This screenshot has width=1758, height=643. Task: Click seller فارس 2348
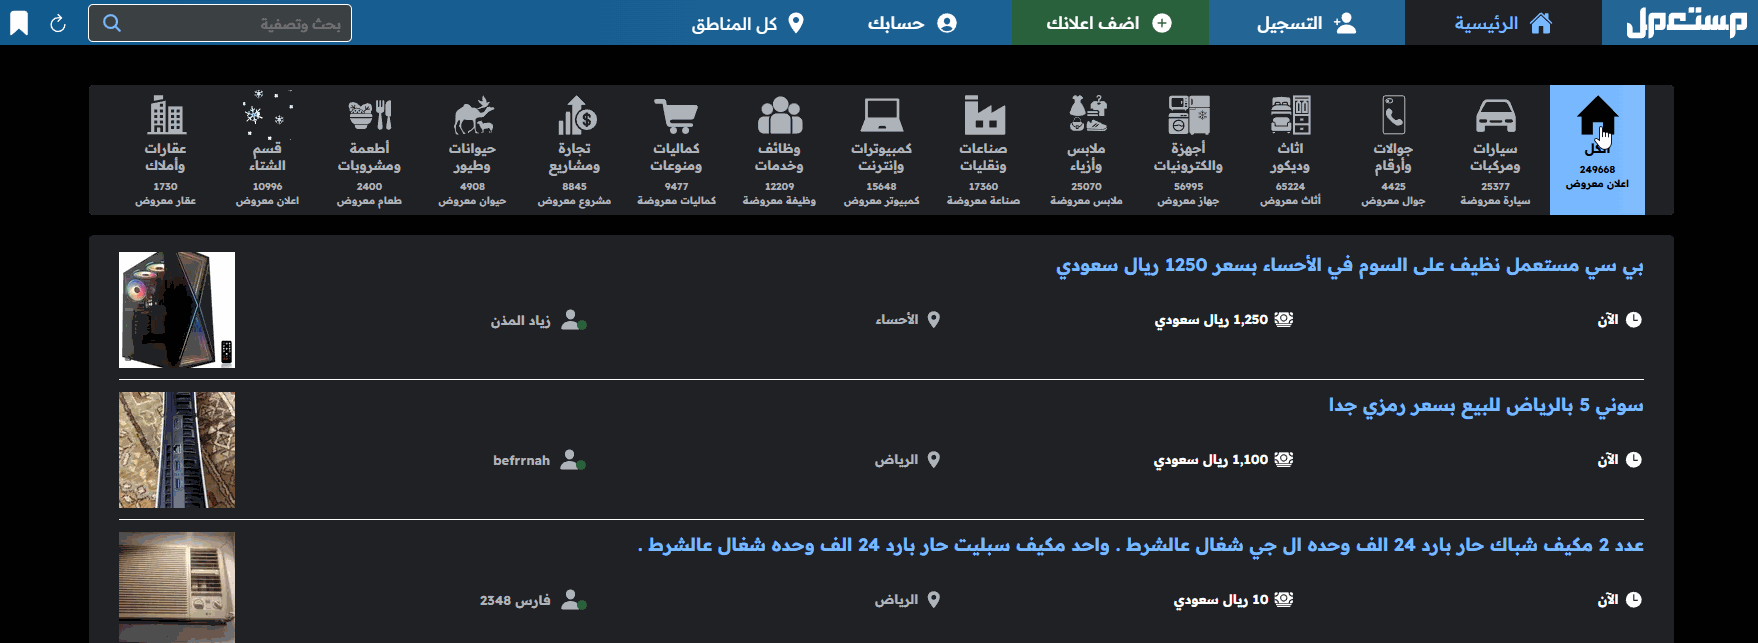515,600
